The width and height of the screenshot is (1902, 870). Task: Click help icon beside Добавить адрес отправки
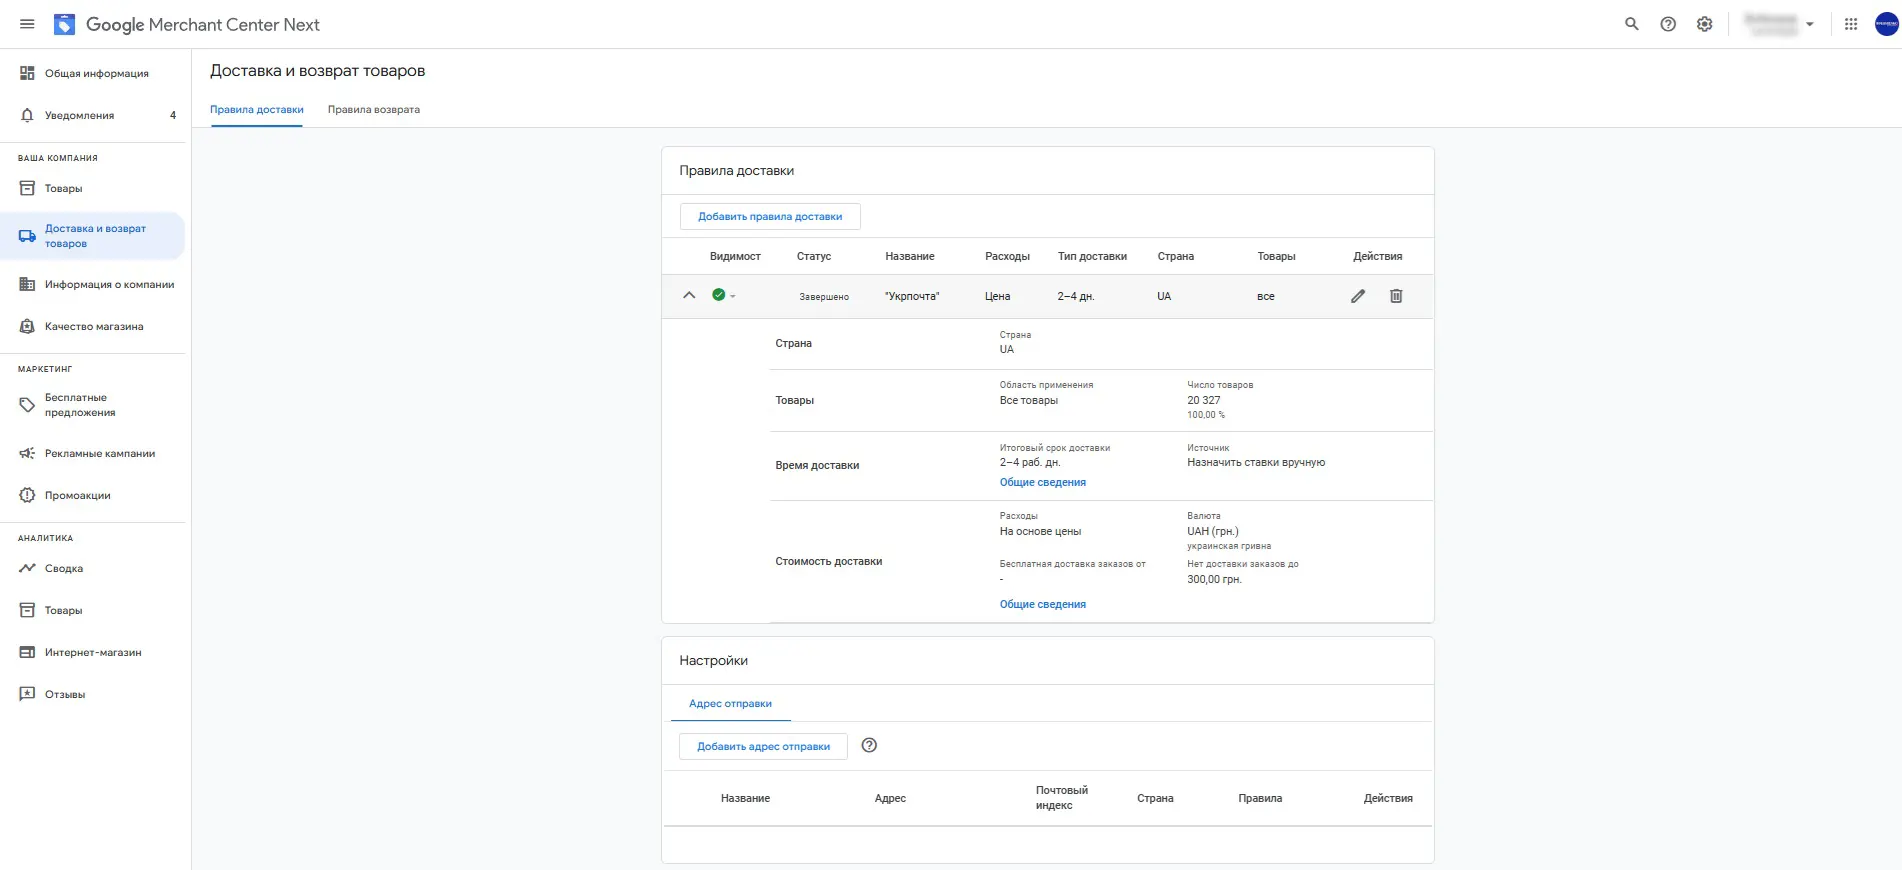tap(869, 745)
